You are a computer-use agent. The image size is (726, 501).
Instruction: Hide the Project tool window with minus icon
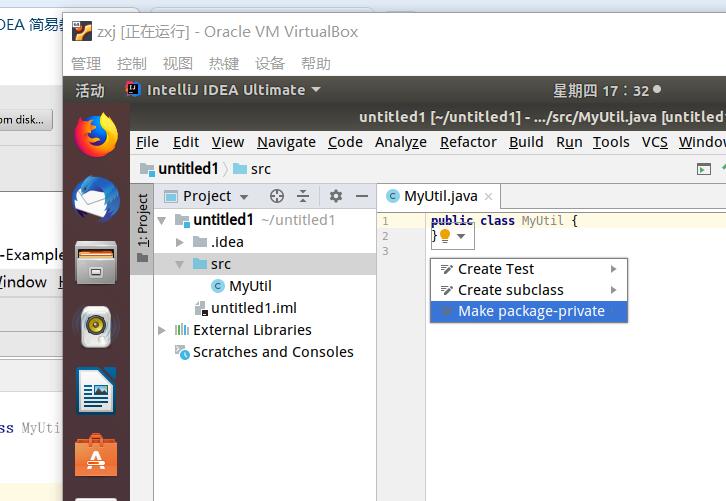pos(362,196)
